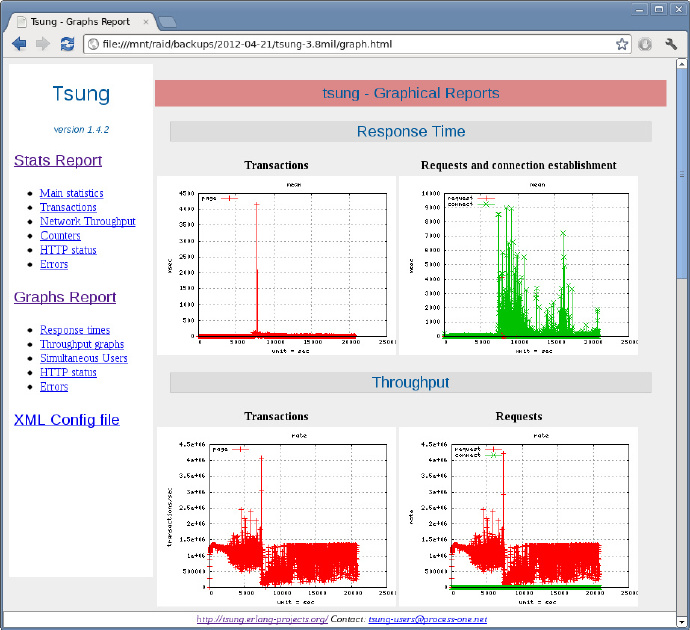Open the tsung.erlang-projects.org footer link
The width and height of the screenshot is (690, 630).
pos(262,619)
